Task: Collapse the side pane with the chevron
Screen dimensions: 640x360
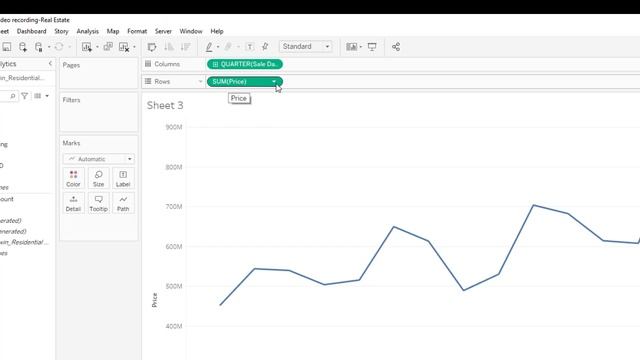Action: click(x=50, y=64)
